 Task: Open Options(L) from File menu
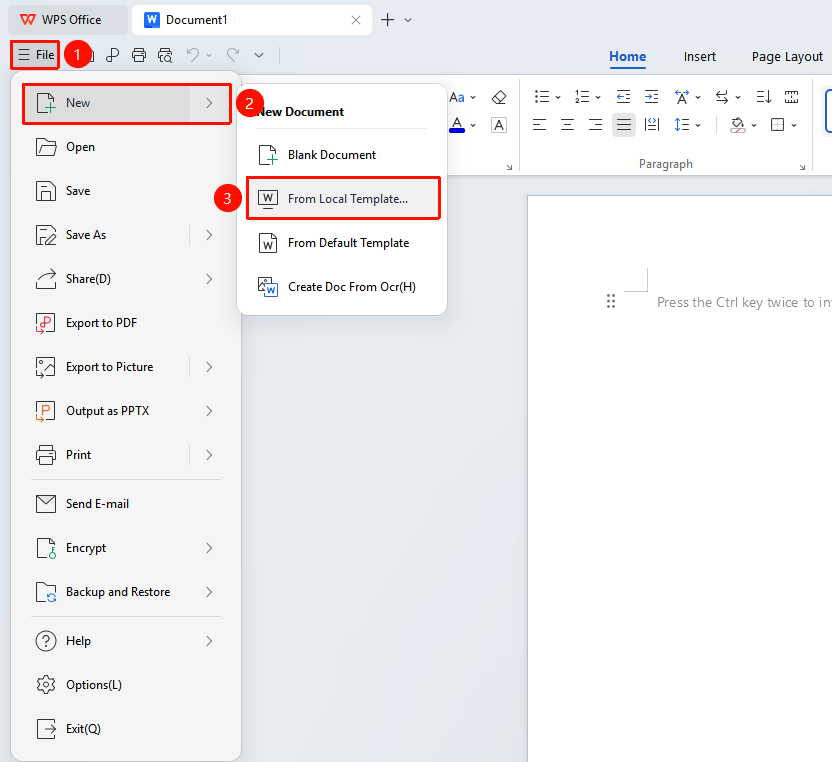pyautogui.click(x=126, y=685)
